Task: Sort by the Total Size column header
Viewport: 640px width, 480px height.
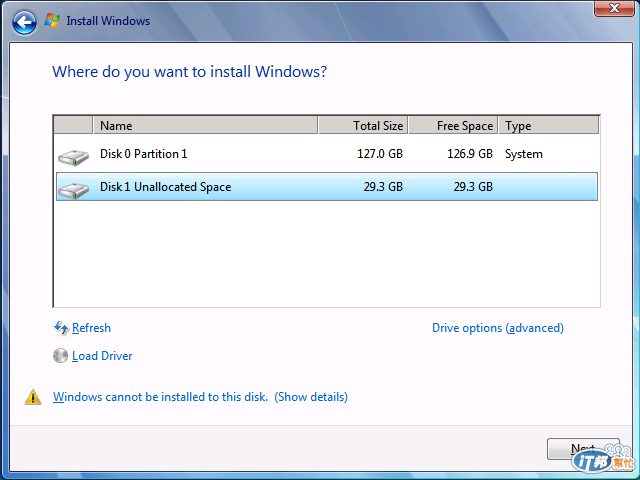Action: (x=362, y=125)
